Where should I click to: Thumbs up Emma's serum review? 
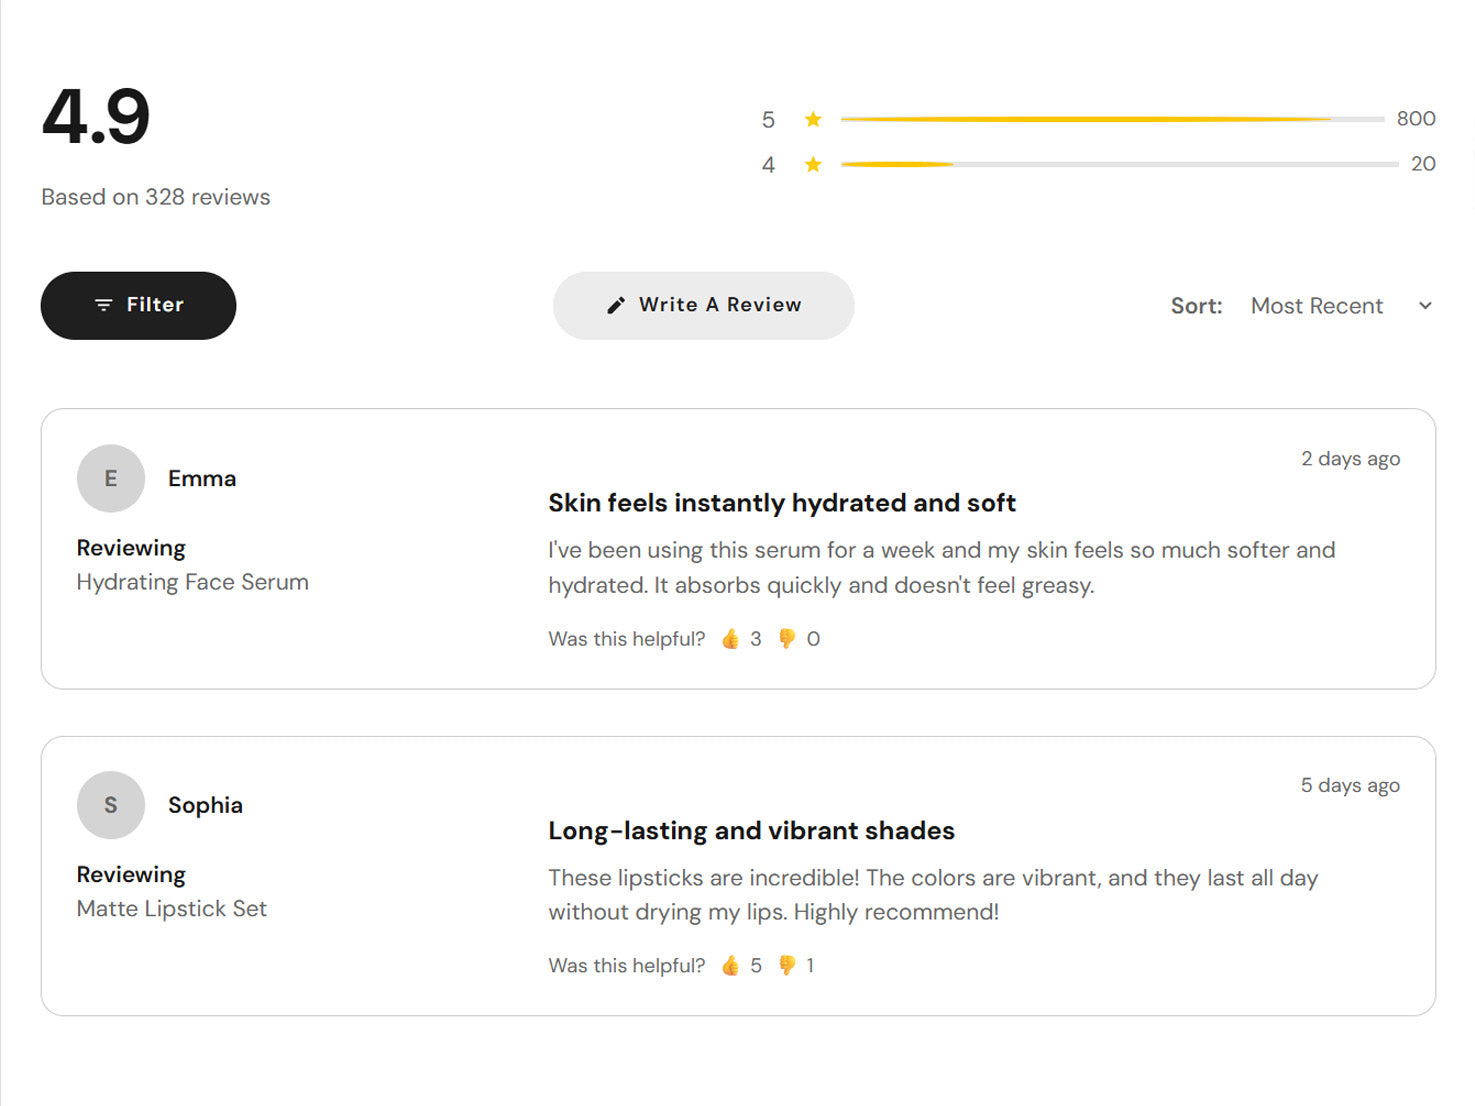731,639
